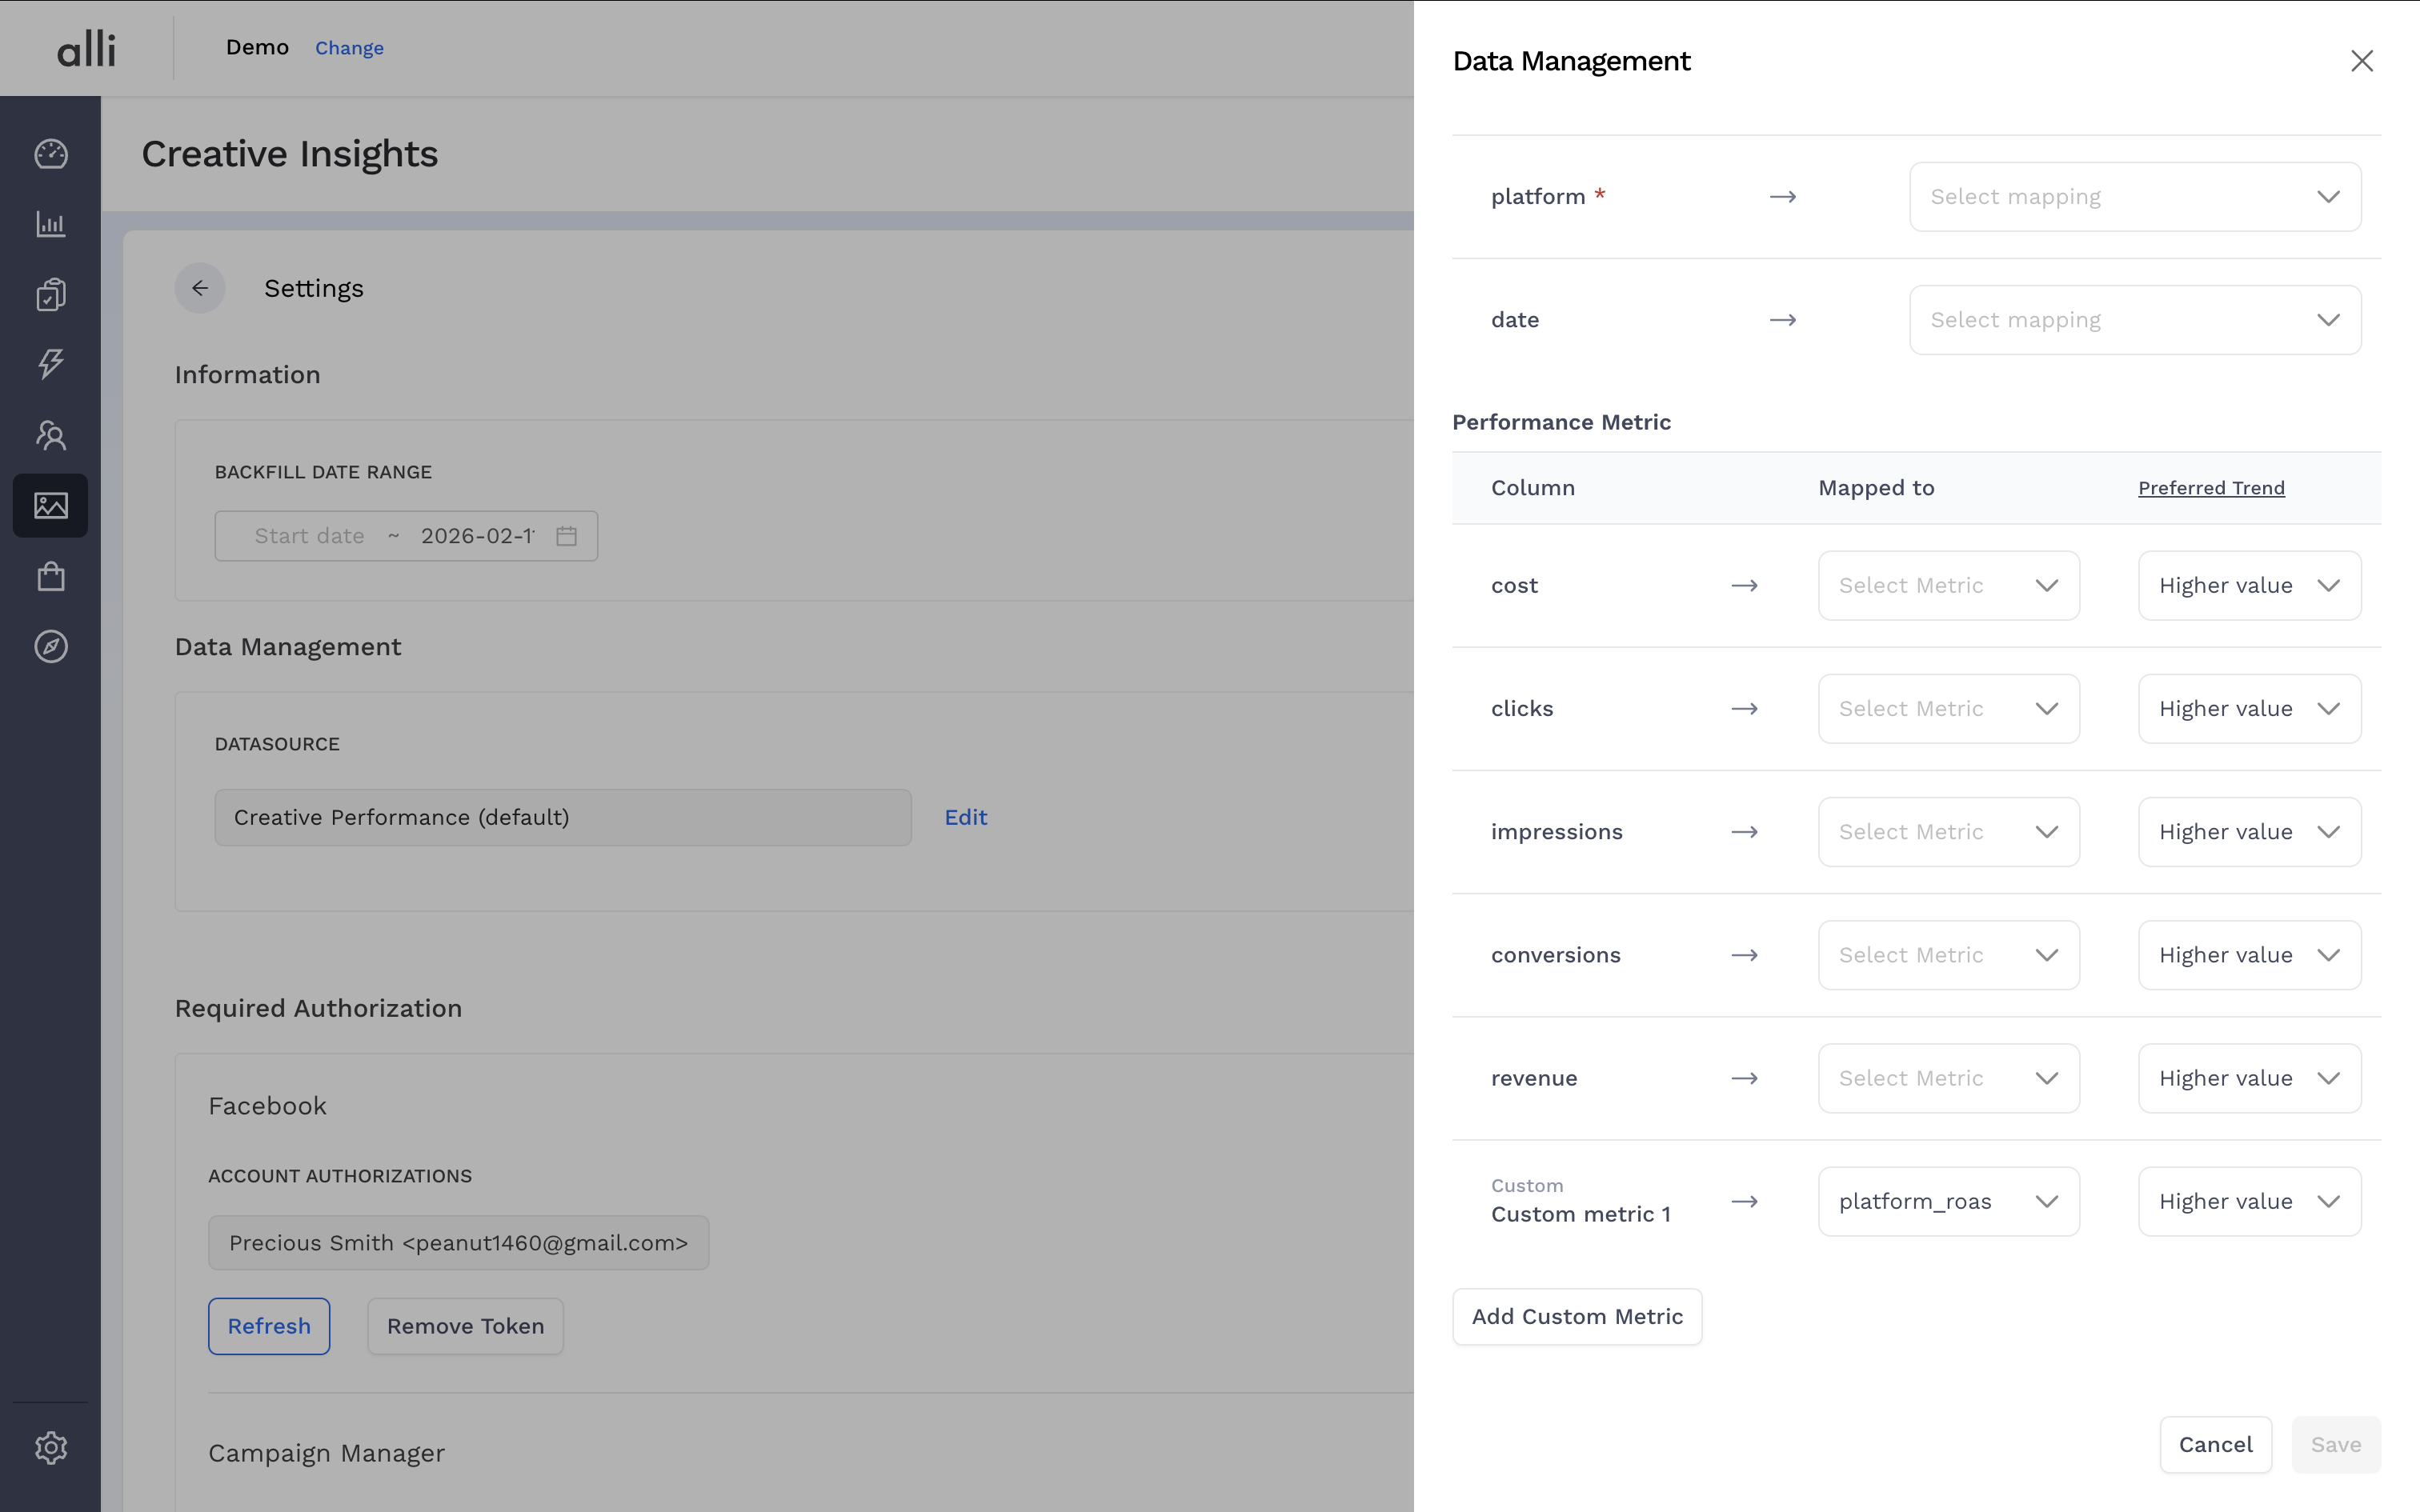Open the platform Select mapping dropdown

click(2134, 197)
